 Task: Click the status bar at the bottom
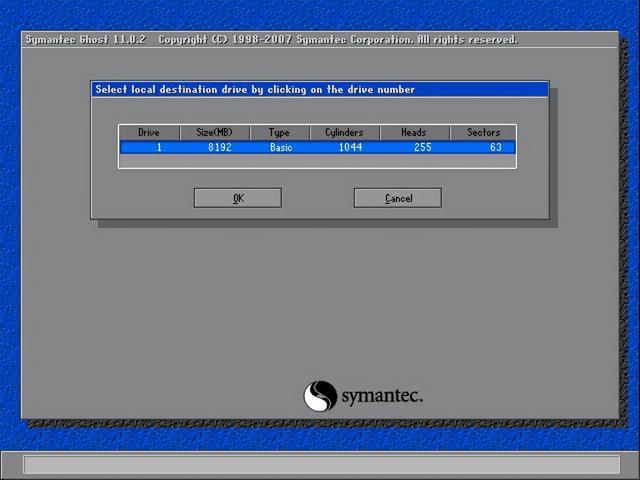click(x=322, y=464)
